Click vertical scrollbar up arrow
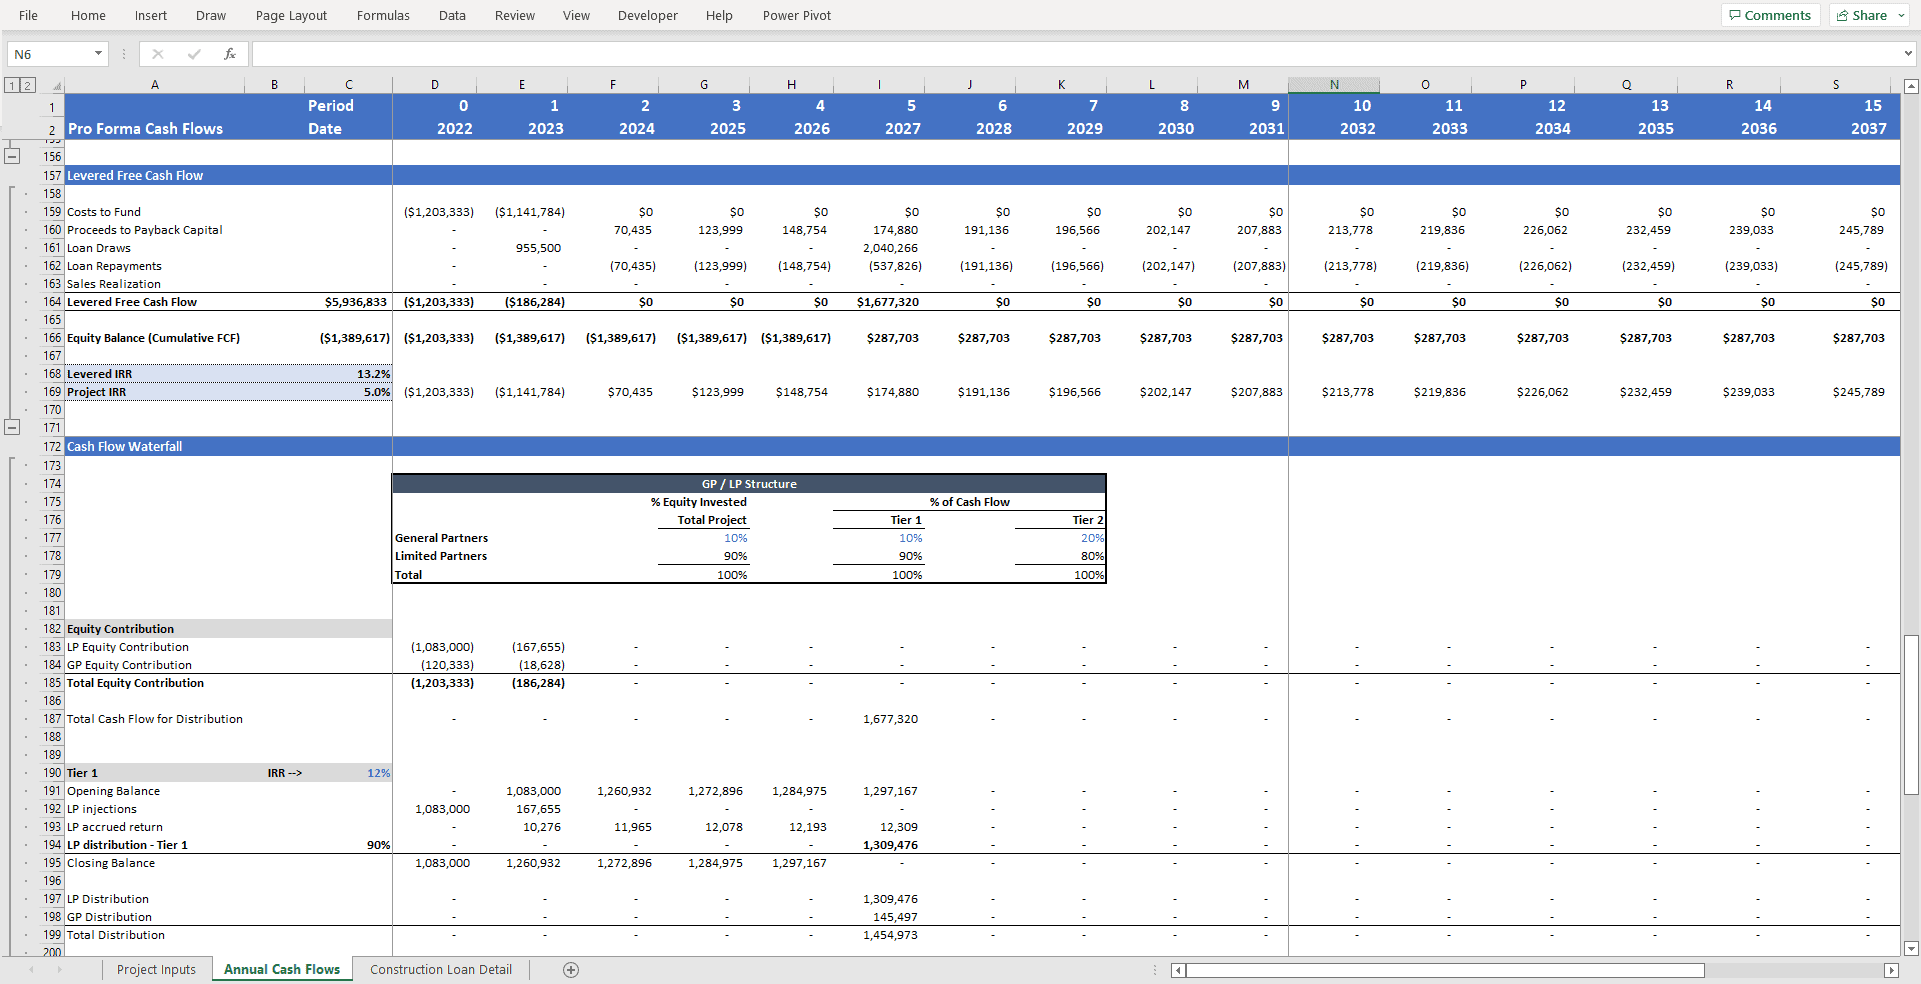 click(1911, 87)
